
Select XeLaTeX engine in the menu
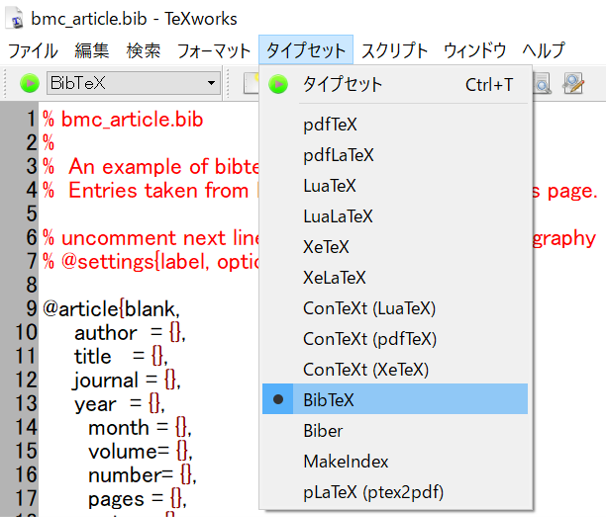(x=395, y=277)
